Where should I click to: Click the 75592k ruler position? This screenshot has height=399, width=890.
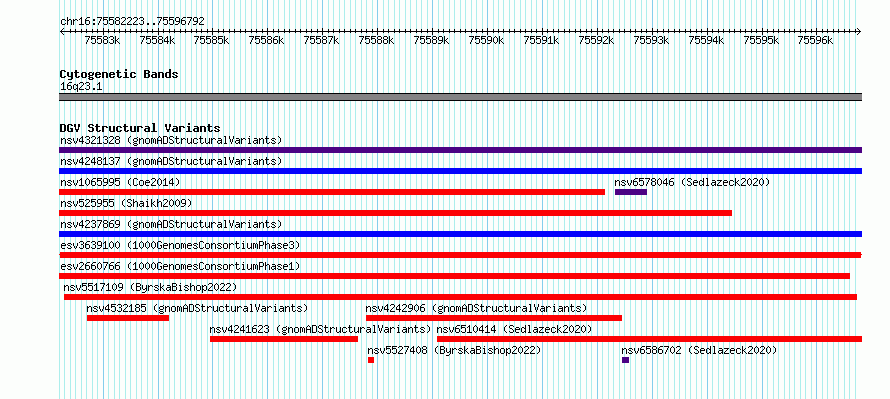pyautogui.click(x=597, y=40)
